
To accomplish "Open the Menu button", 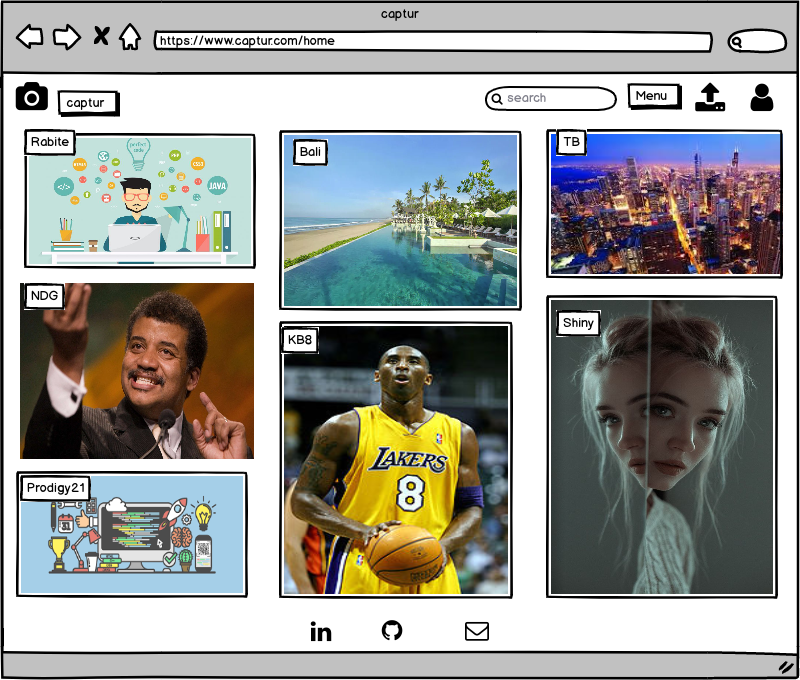I will point(655,96).
